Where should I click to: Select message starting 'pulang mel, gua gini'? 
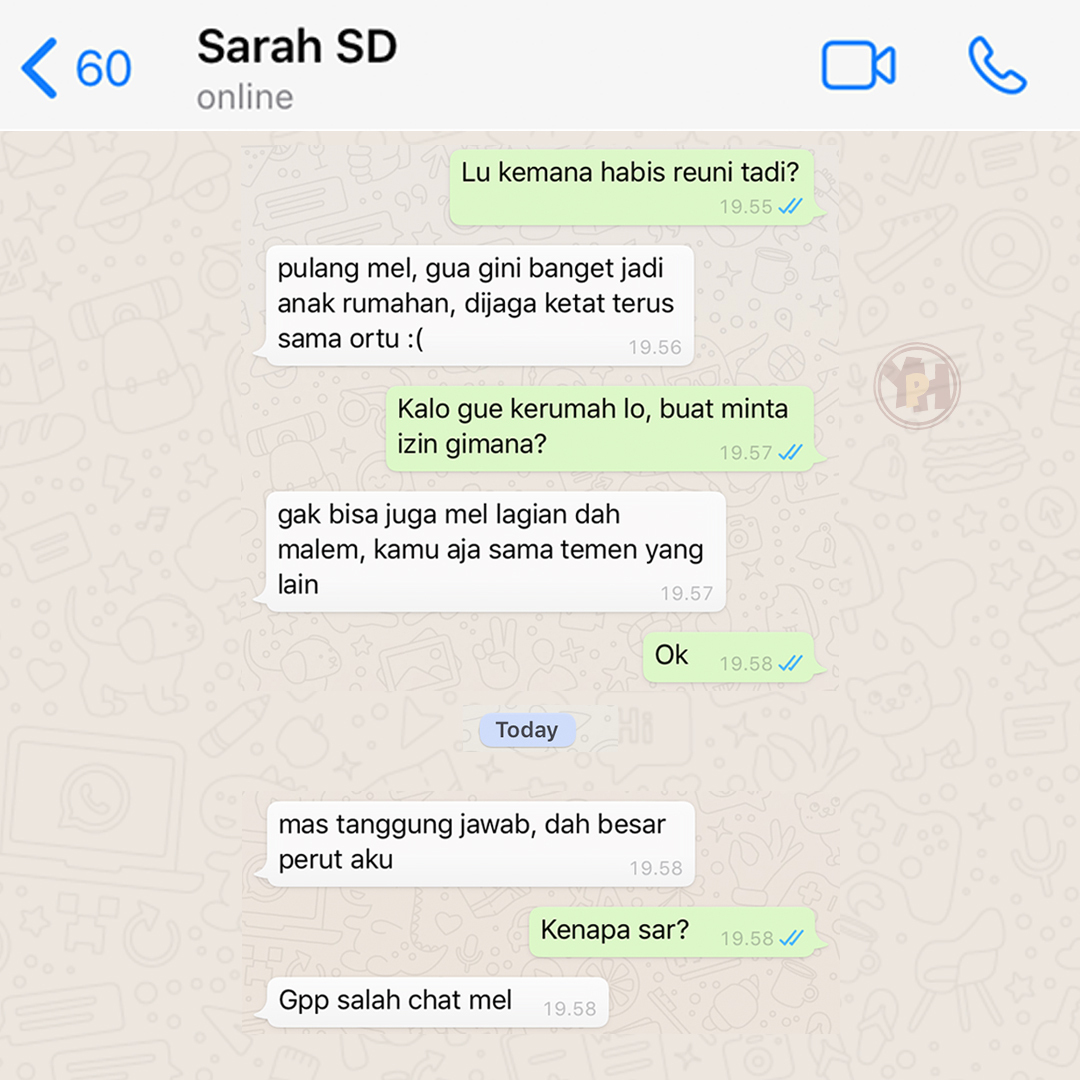[x=479, y=306]
